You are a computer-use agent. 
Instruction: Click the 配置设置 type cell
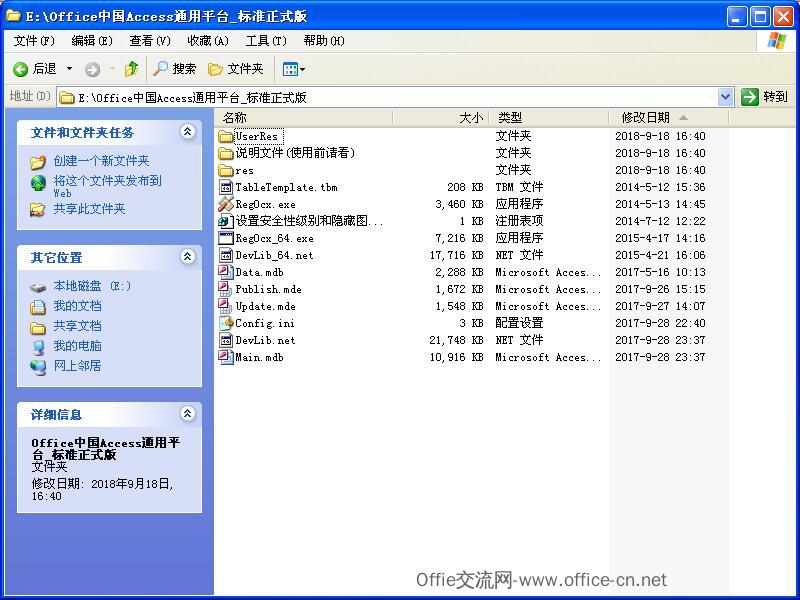(x=519, y=323)
